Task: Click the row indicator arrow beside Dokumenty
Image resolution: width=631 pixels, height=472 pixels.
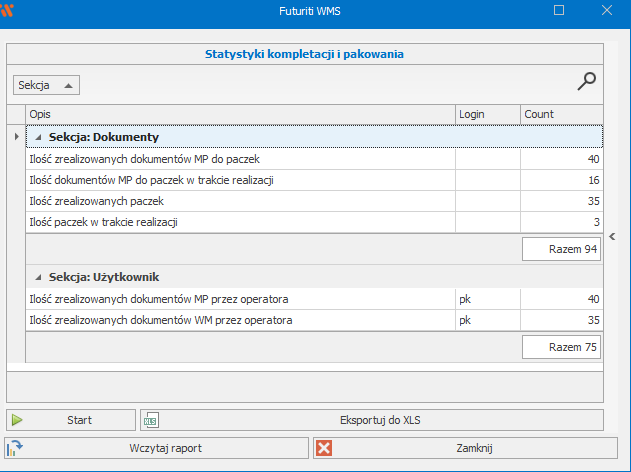Action: (15, 137)
